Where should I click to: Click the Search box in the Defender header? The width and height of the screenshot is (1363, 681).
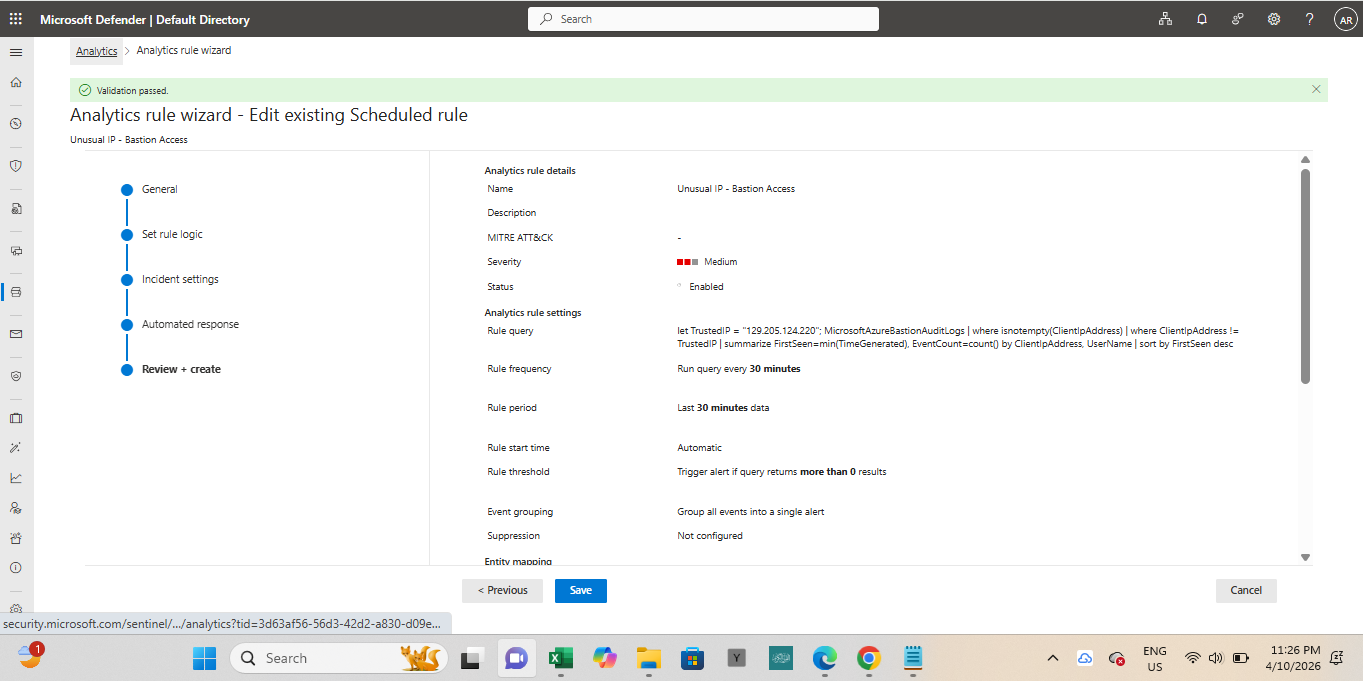pyautogui.click(x=703, y=19)
